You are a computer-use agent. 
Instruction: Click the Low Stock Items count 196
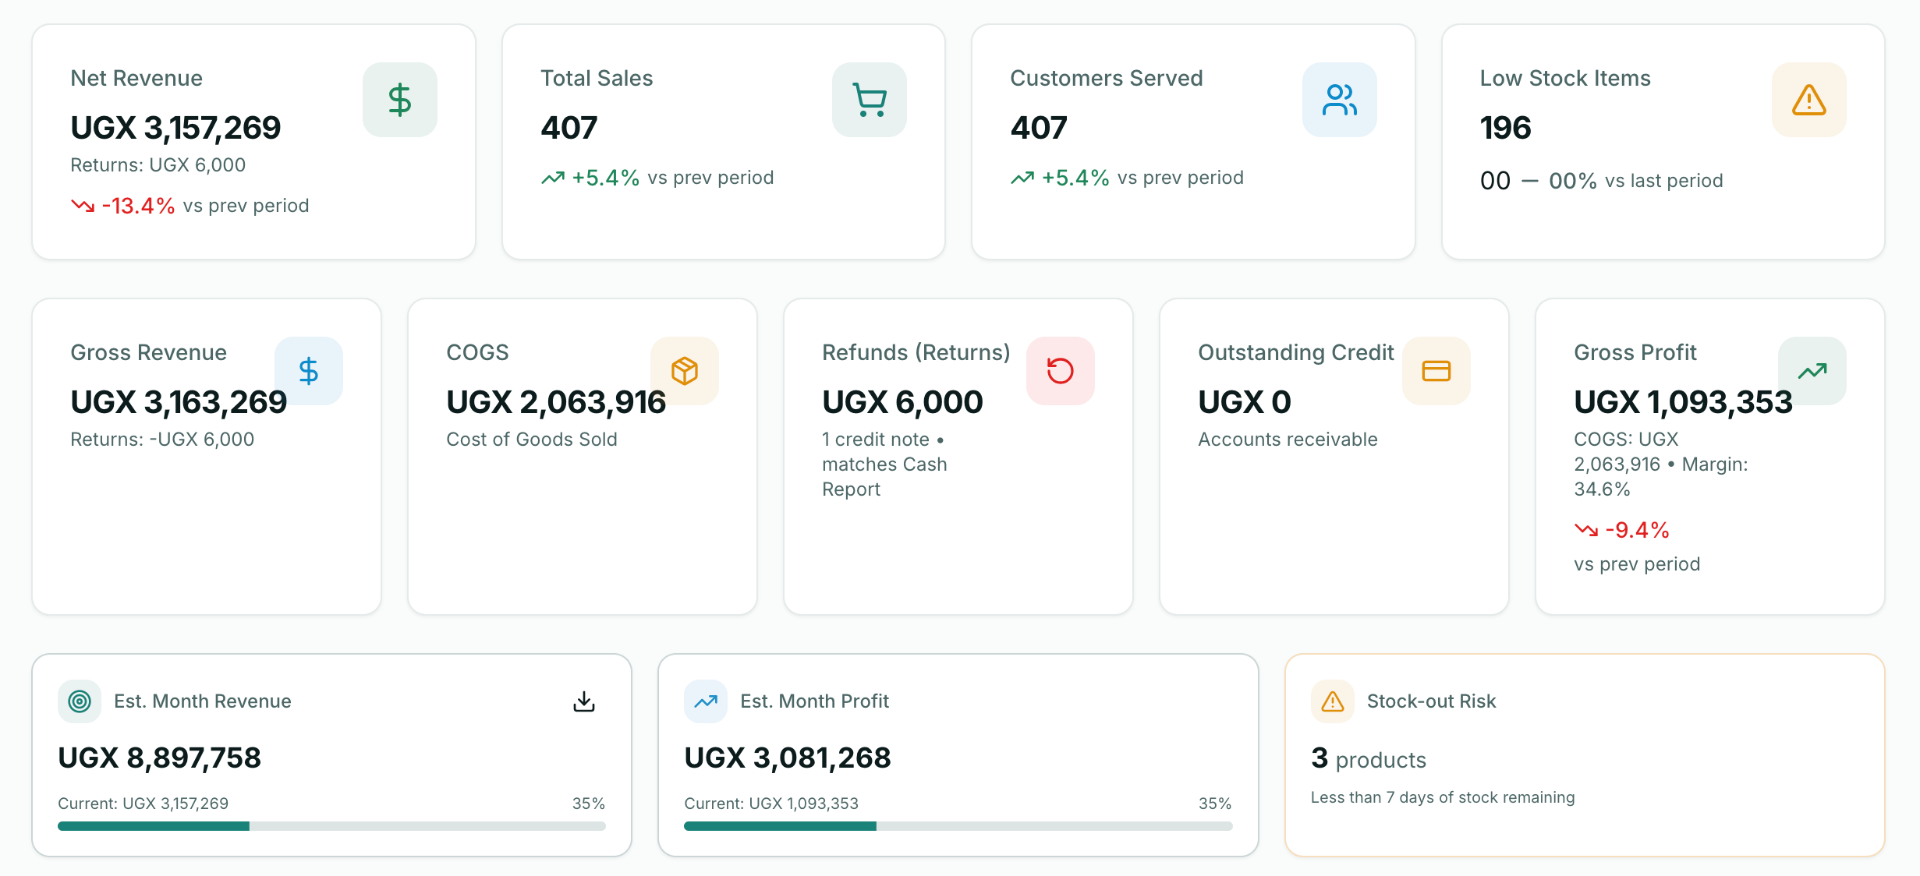[1505, 128]
